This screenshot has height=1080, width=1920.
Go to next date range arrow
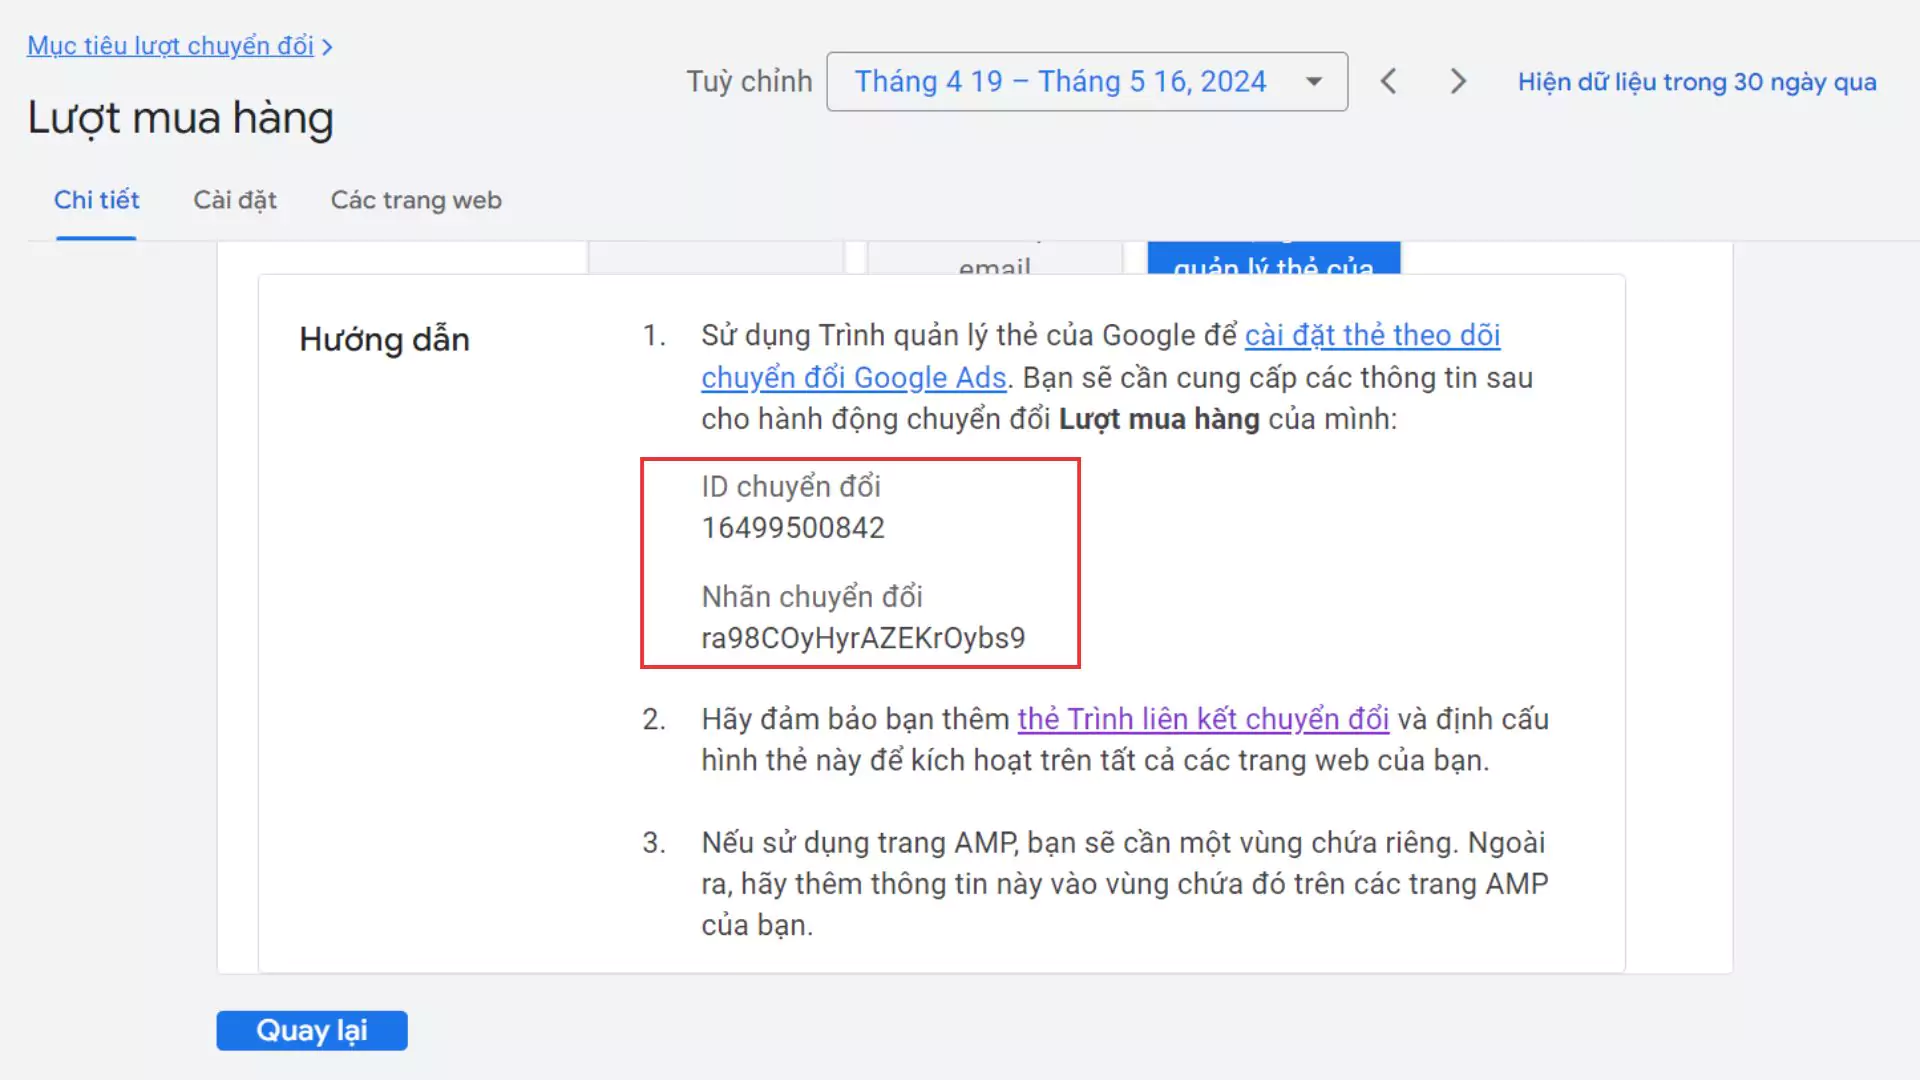(x=1458, y=81)
